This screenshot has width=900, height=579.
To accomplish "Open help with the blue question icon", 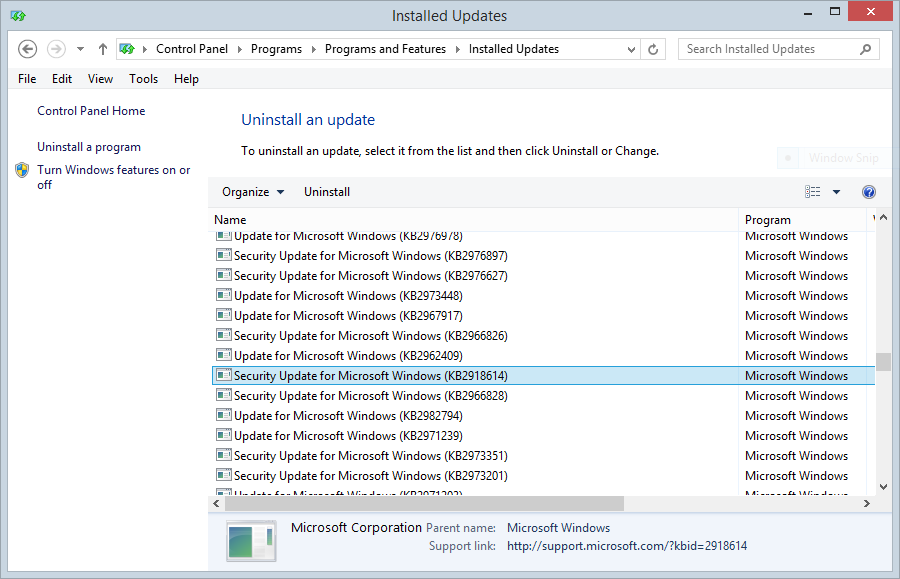I will [869, 192].
